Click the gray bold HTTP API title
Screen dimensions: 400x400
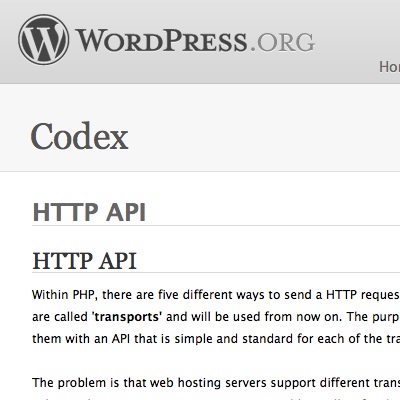(x=89, y=212)
